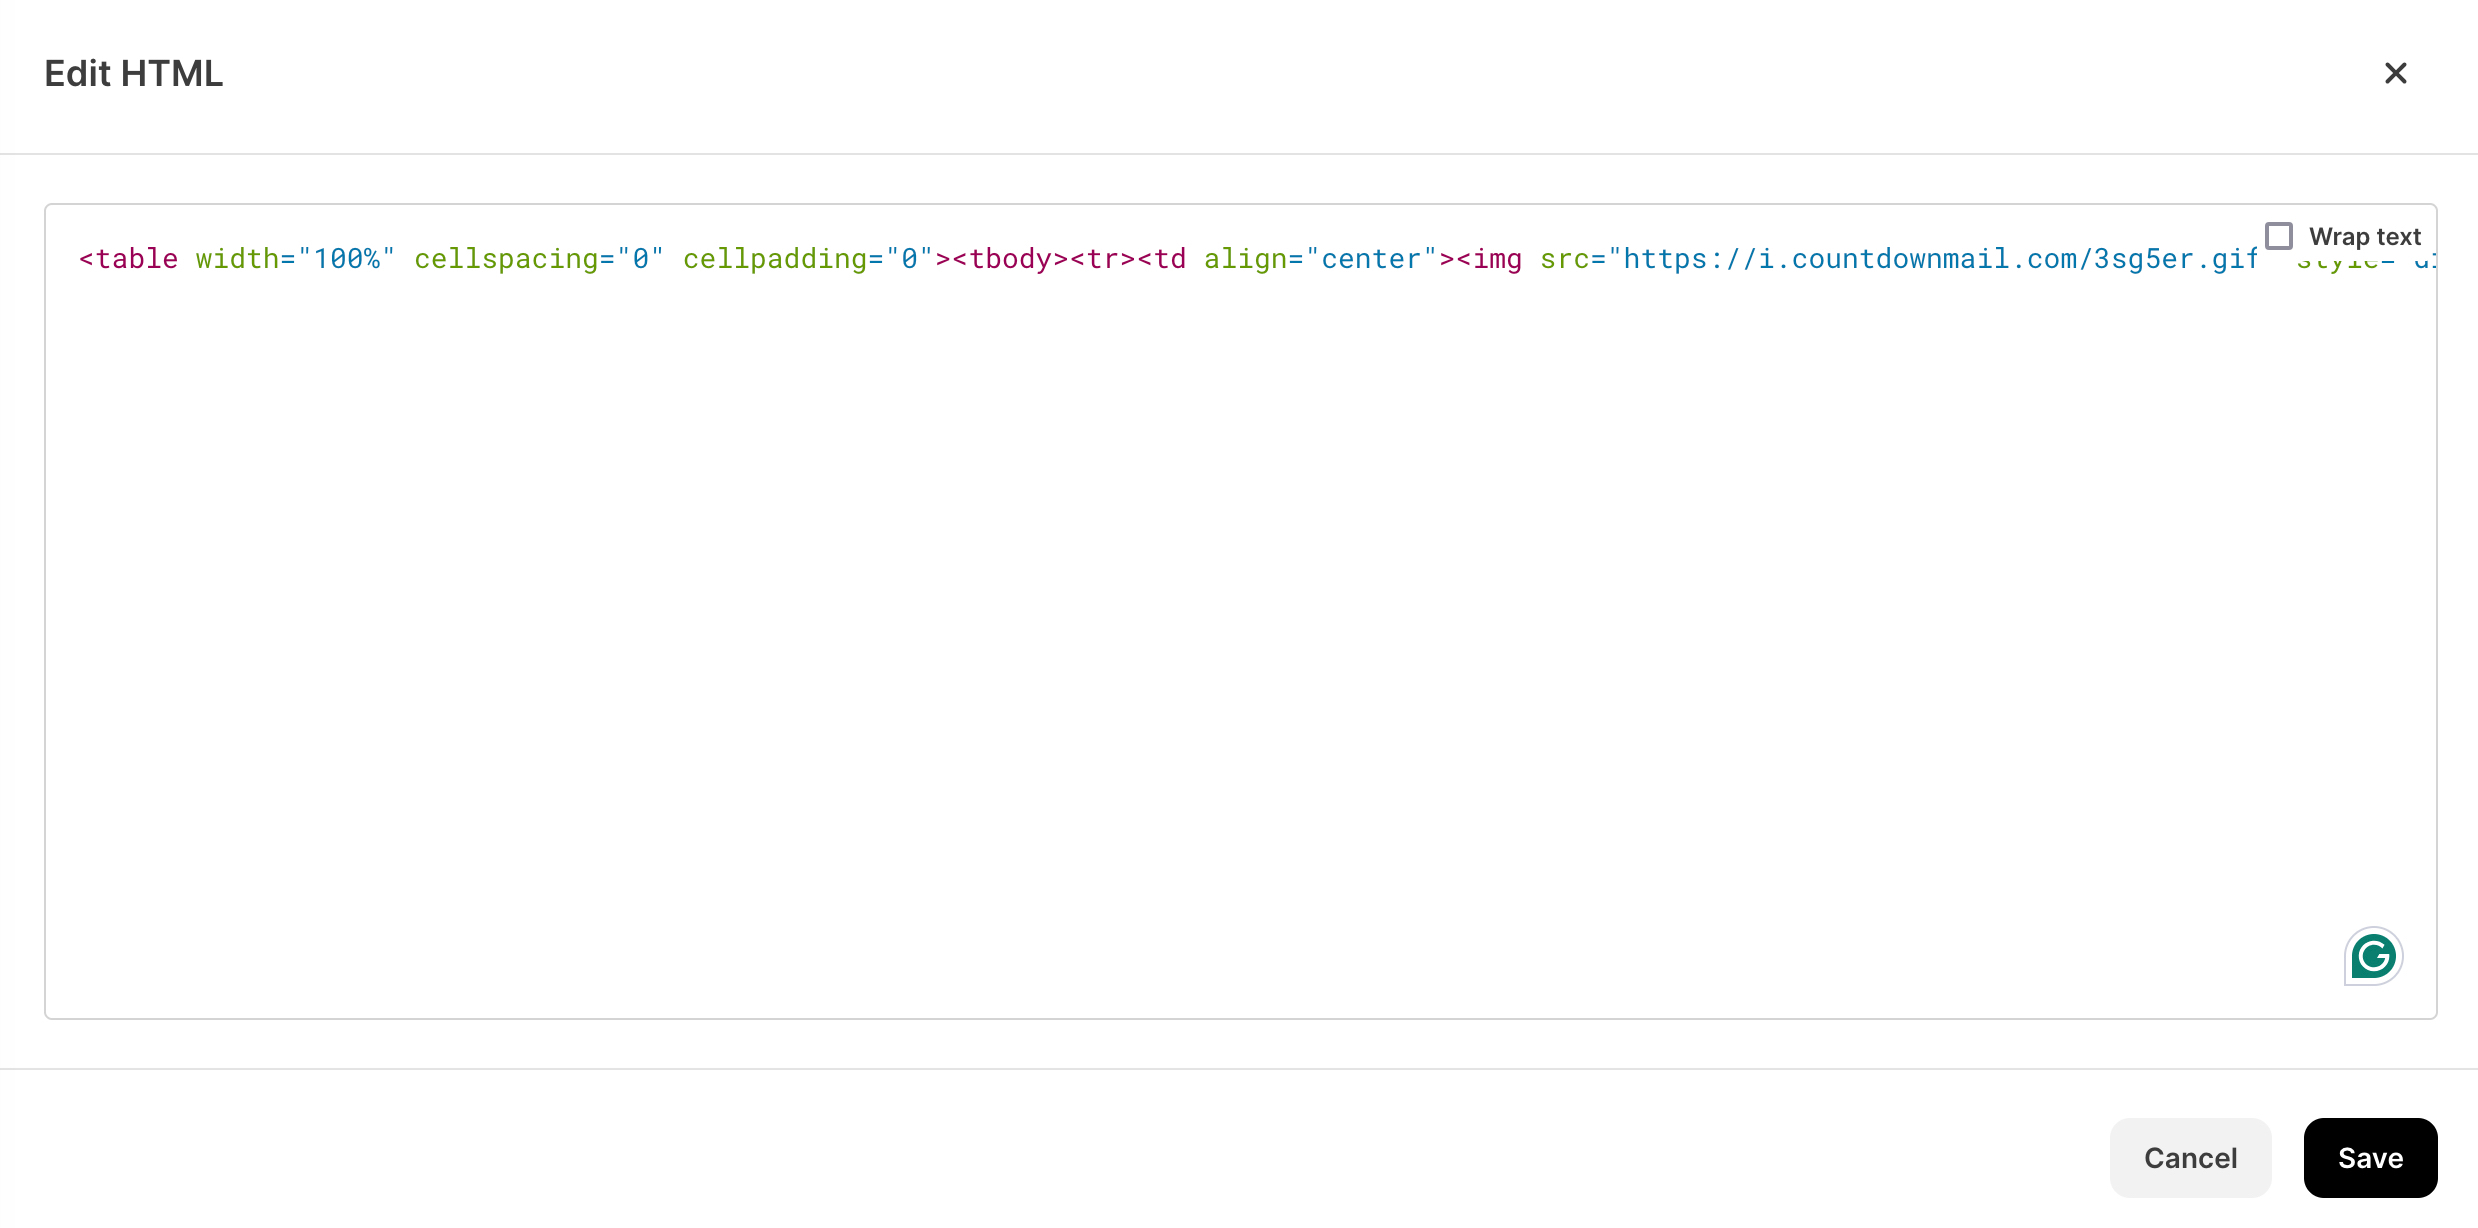Click the Edit HTML panel title text
The image size is (2478, 1228).
133,73
